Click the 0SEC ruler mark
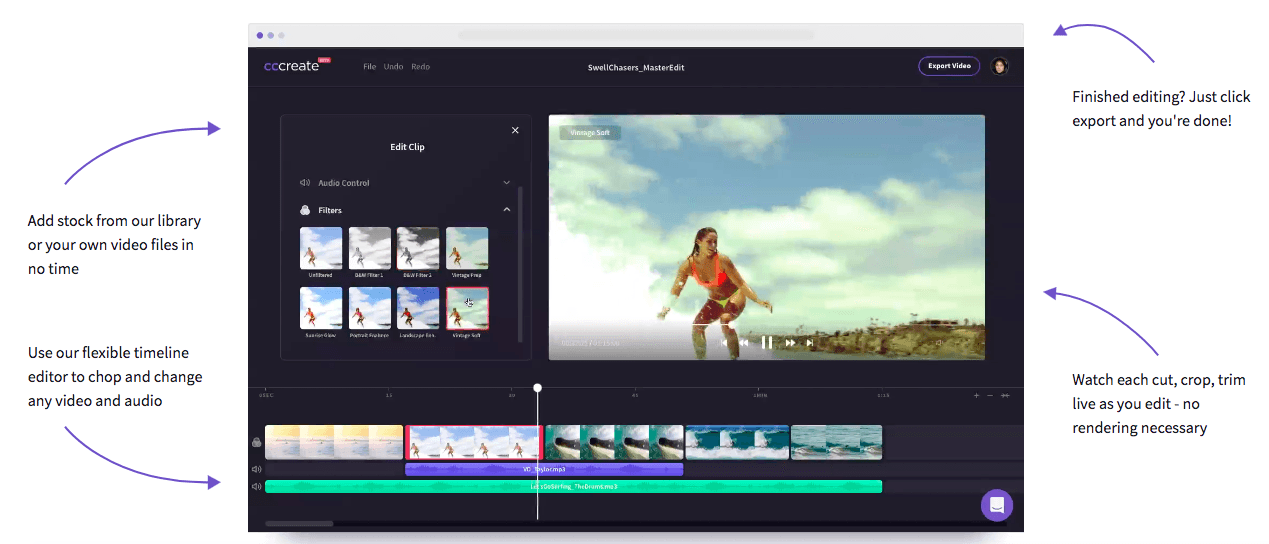Screen dimensions: 1269x544 [266, 395]
